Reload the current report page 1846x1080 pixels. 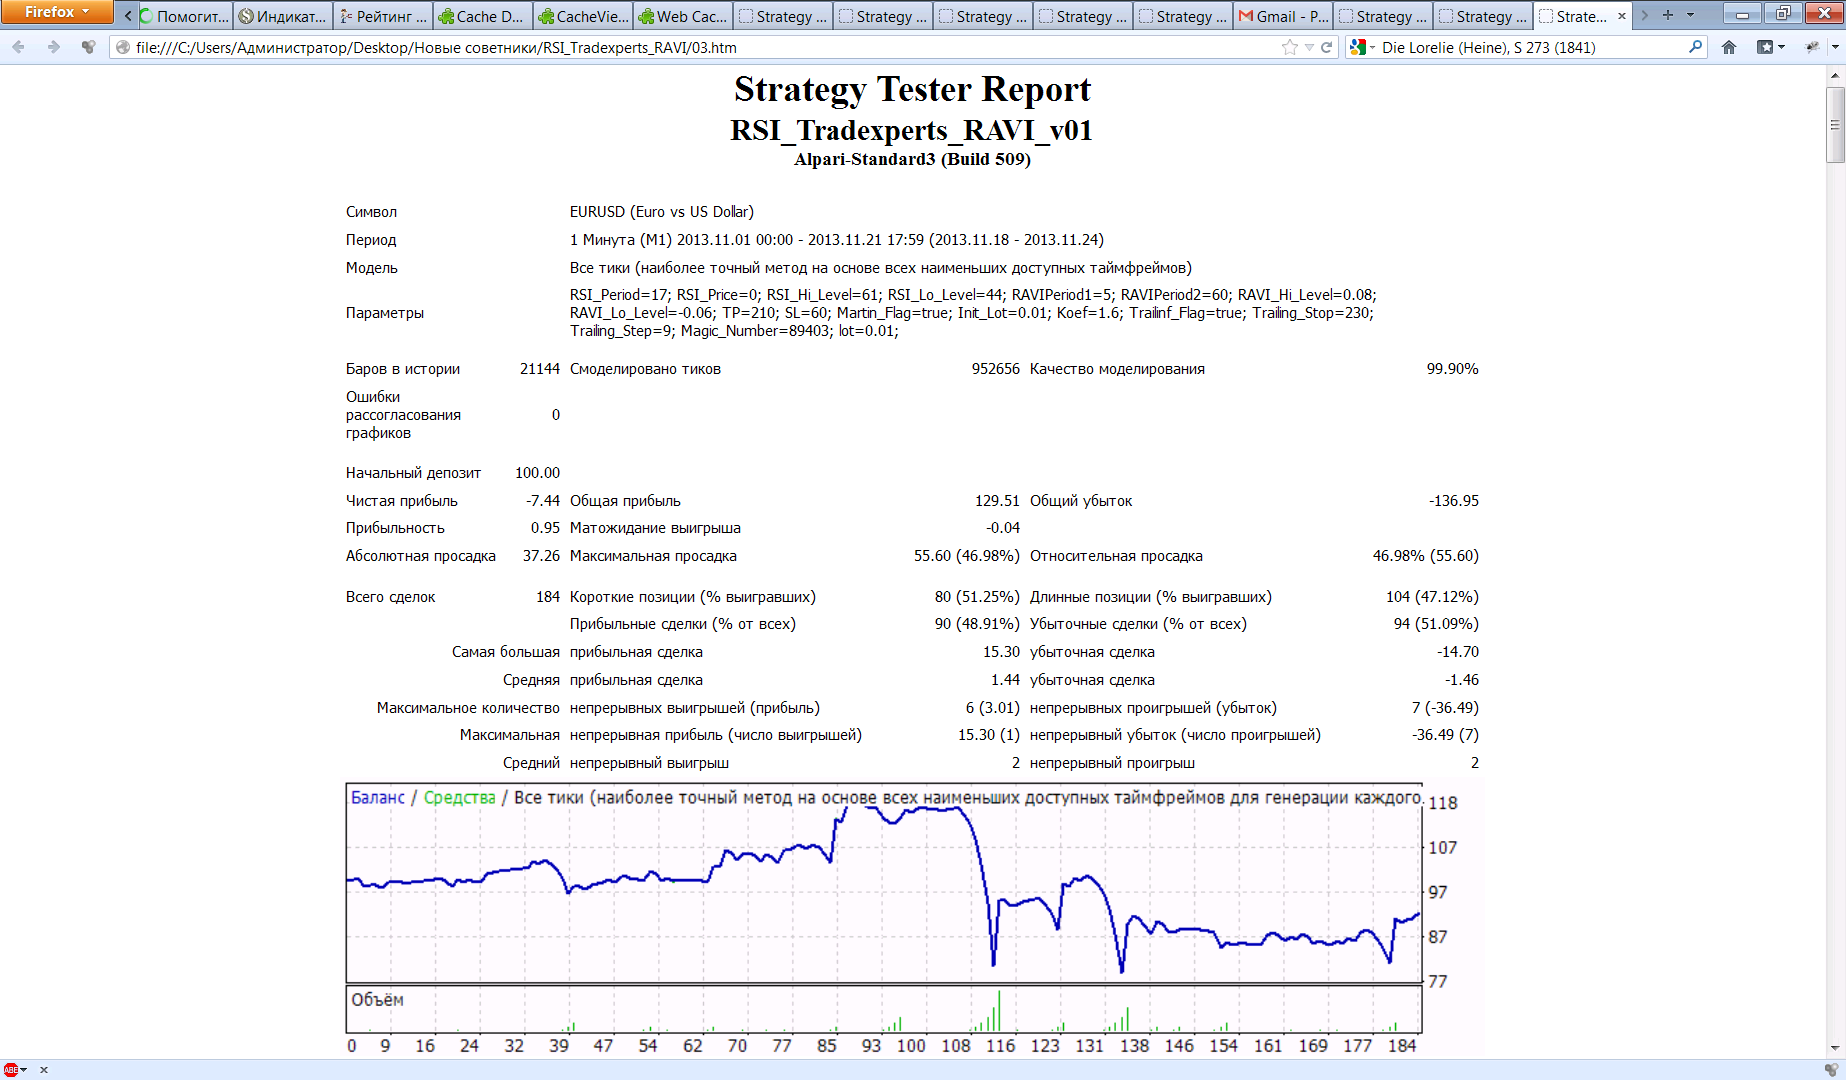click(1327, 47)
